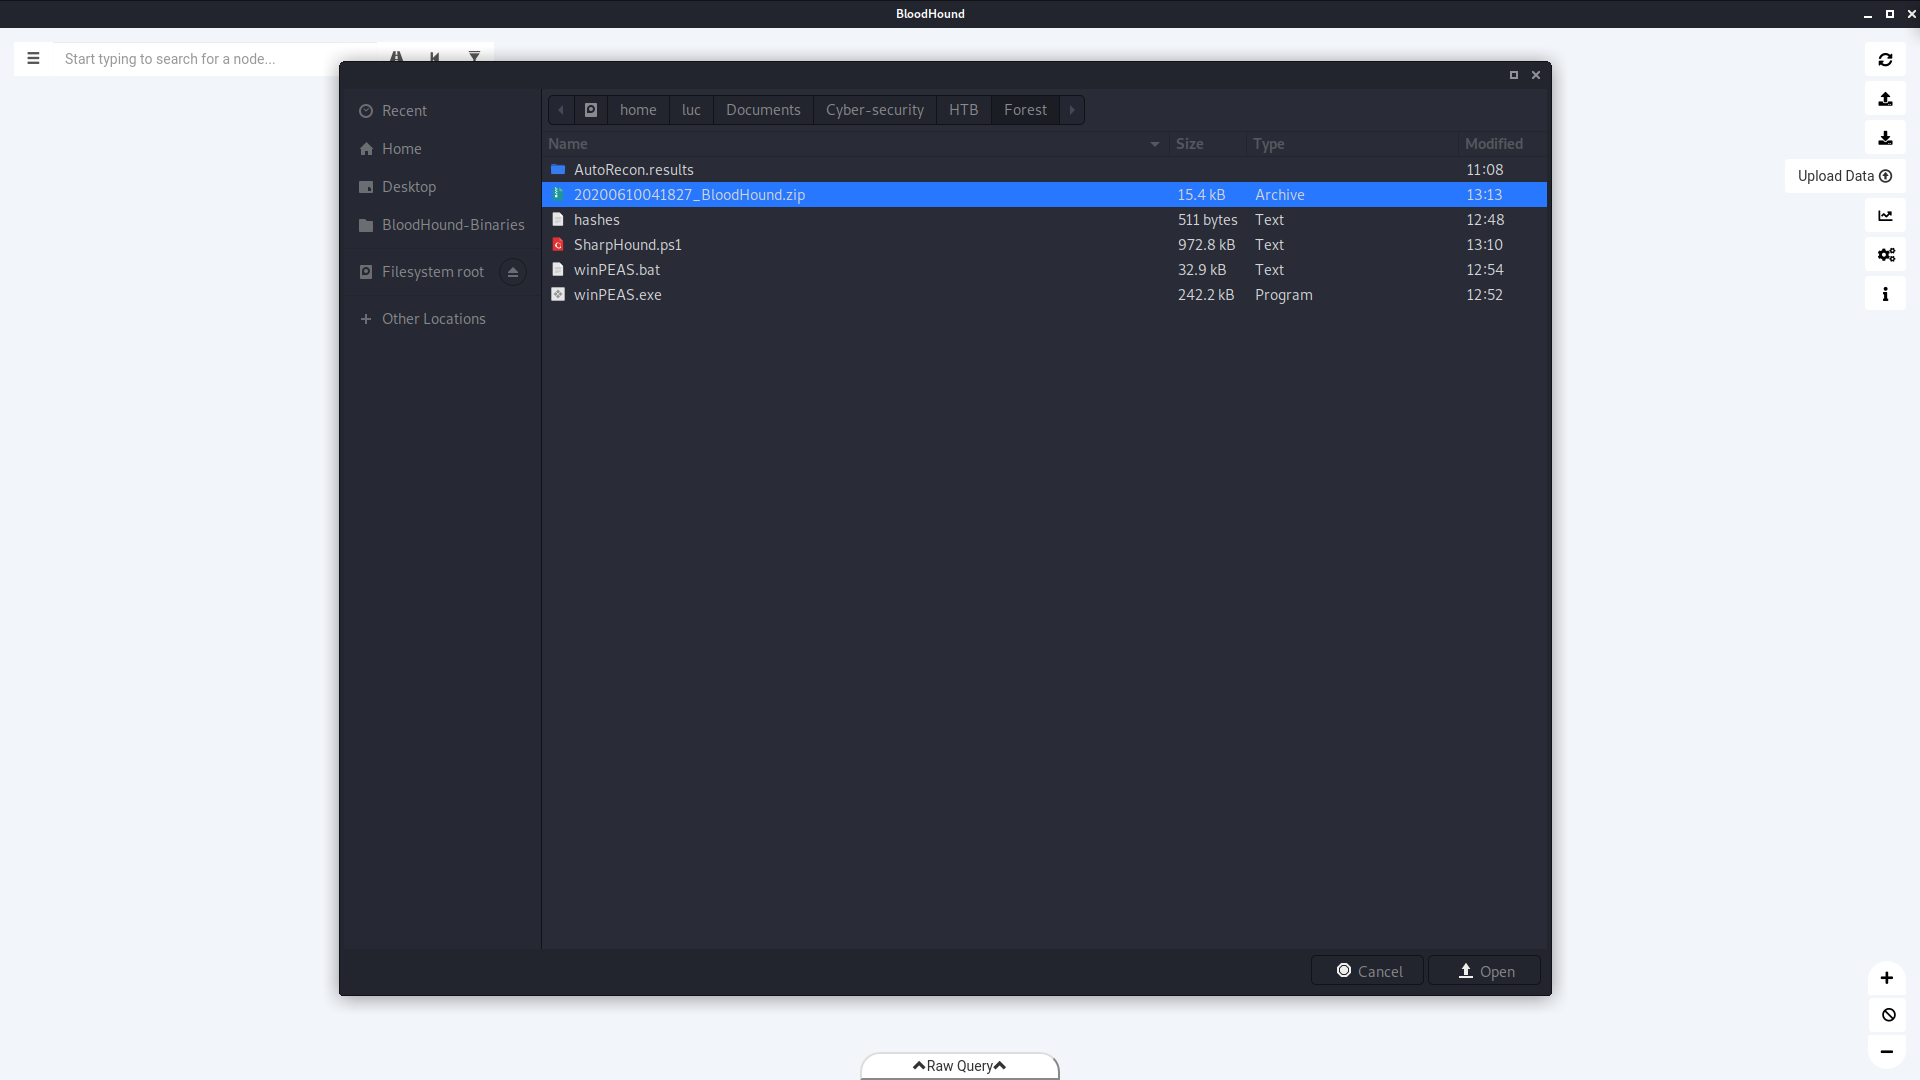Go to Documents in path bar

pos(763,110)
